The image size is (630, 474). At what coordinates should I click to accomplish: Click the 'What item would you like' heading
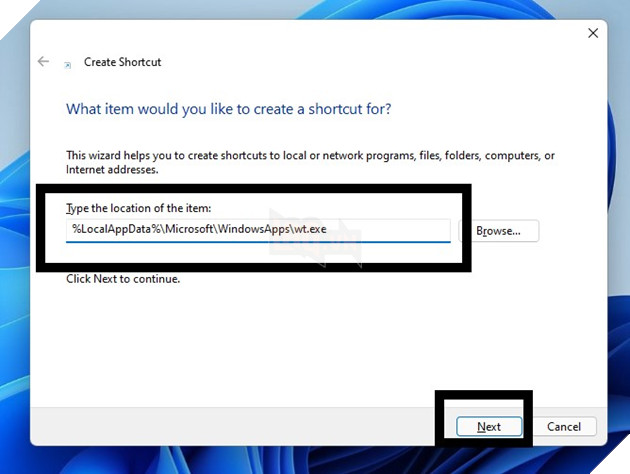[x=229, y=109]
